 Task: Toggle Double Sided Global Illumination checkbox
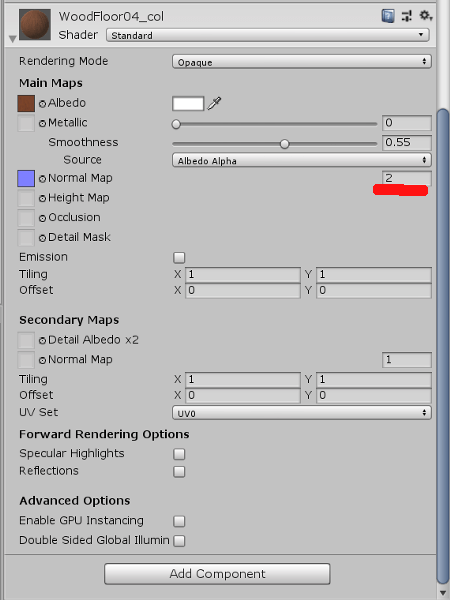(x=179, y=541)
